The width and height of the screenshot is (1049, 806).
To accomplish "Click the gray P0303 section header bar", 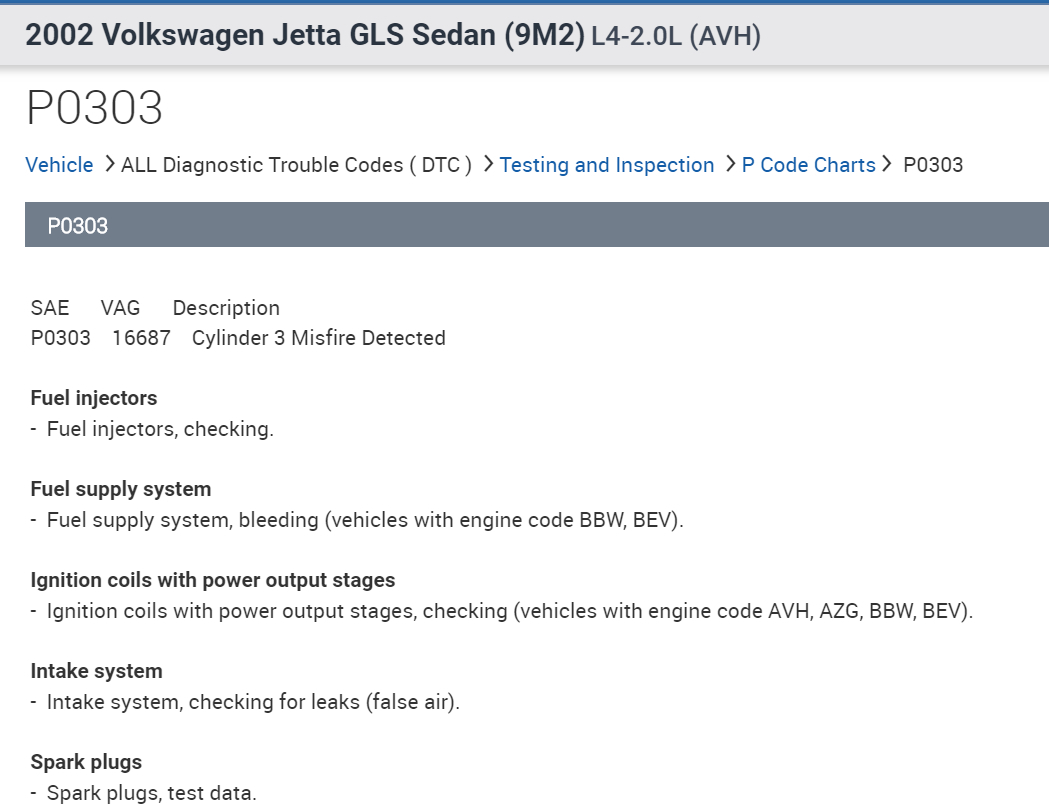I will click(x=536, y=225).
